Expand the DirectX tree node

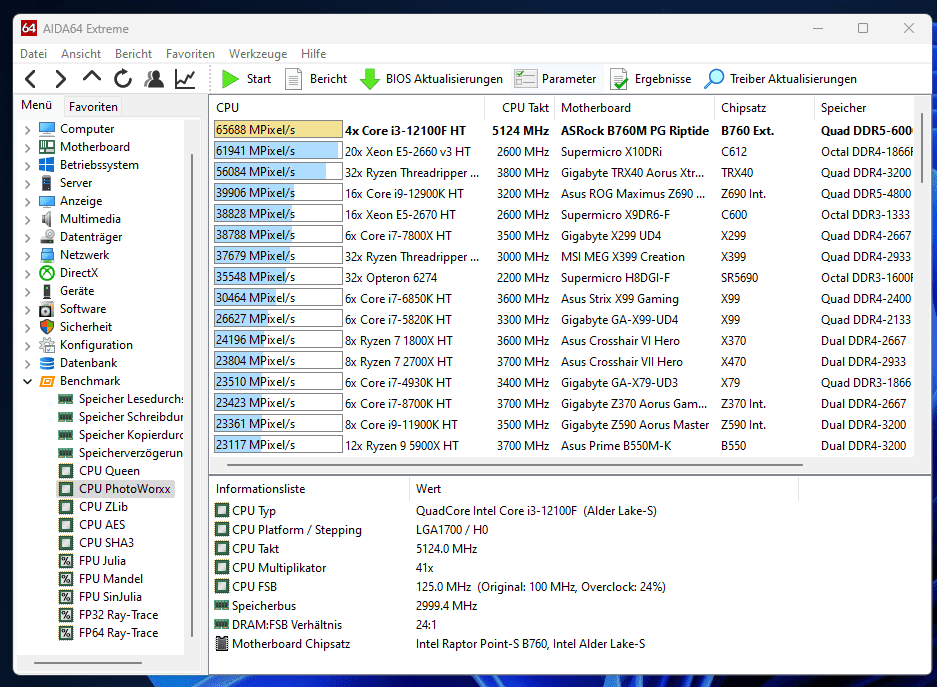click(x=27, y=273)
